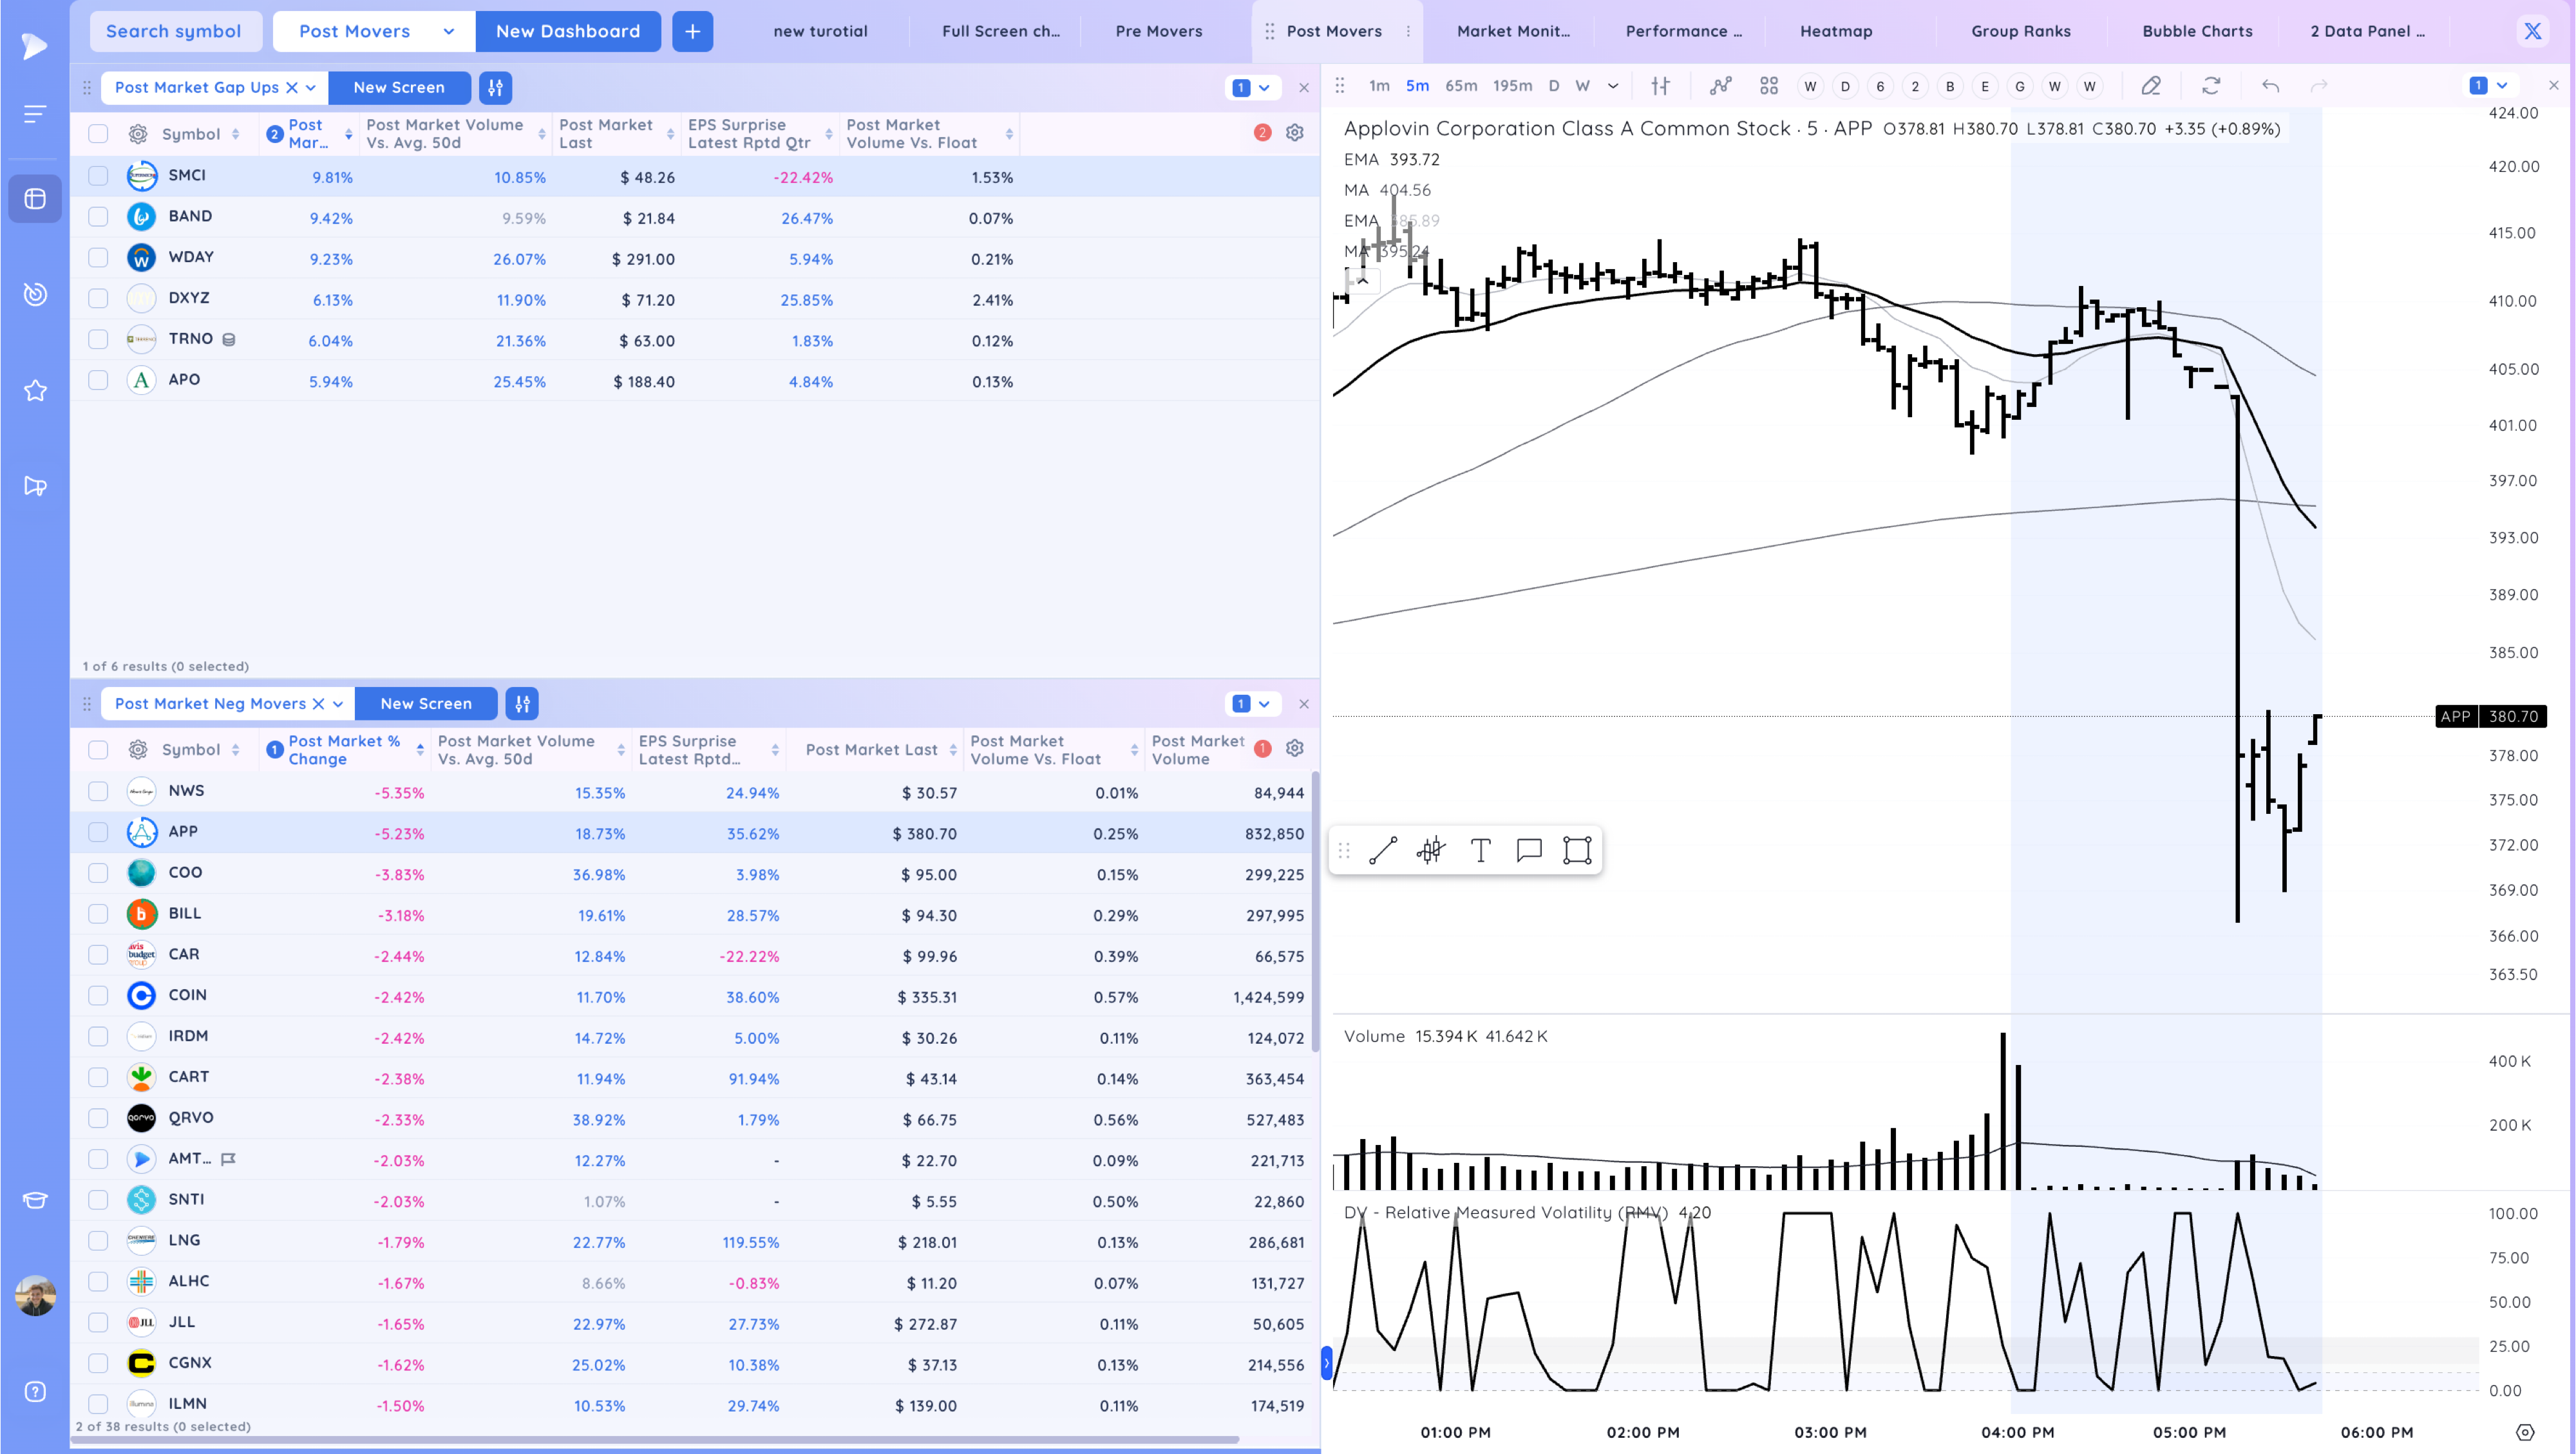The height and width of the screenshot is (1454, 2576).
Task: Toggle select-all checkbox in Neg Movers table
Action: 98,750
